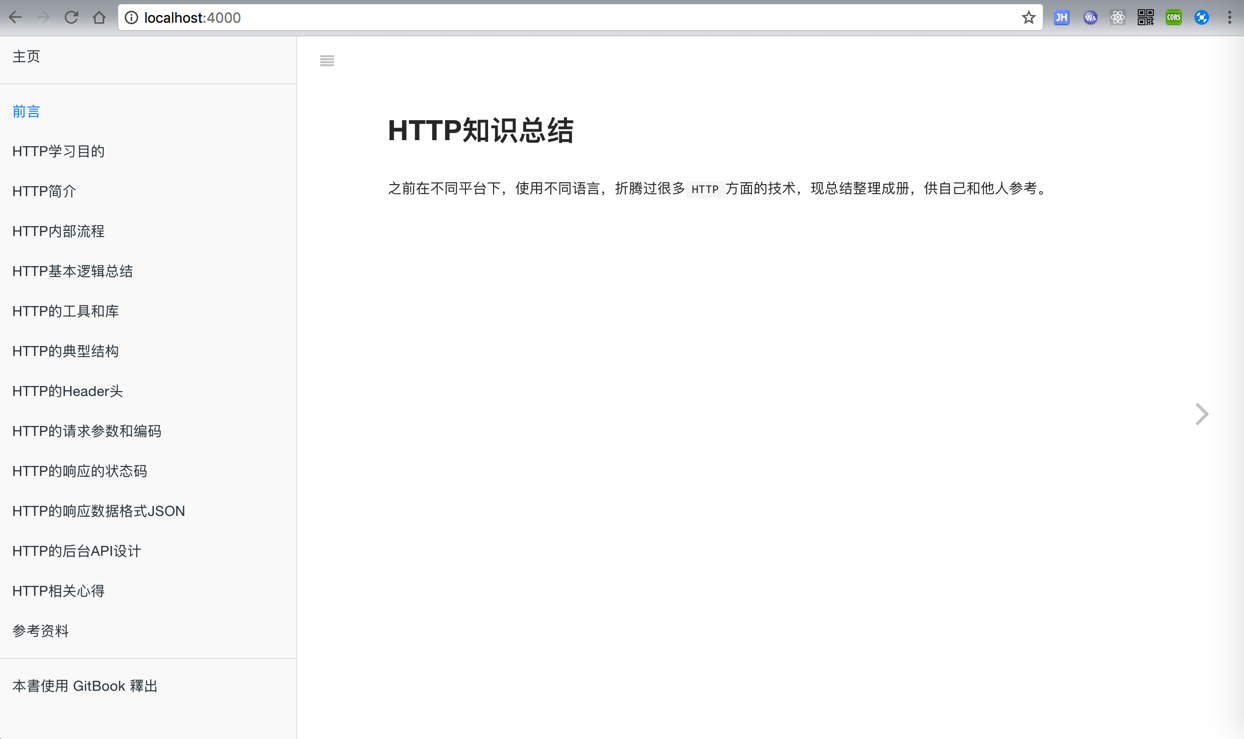
Task: Focus the localhost:4000 address bar
Action: [580, 17]
